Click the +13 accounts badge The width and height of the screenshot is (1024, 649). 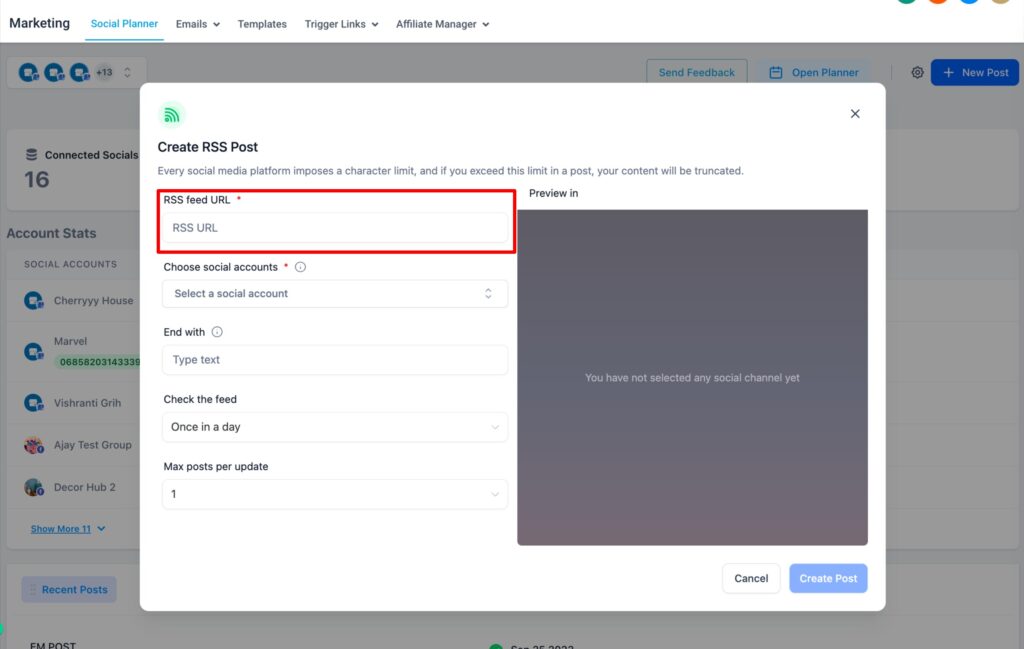(104, 72)
